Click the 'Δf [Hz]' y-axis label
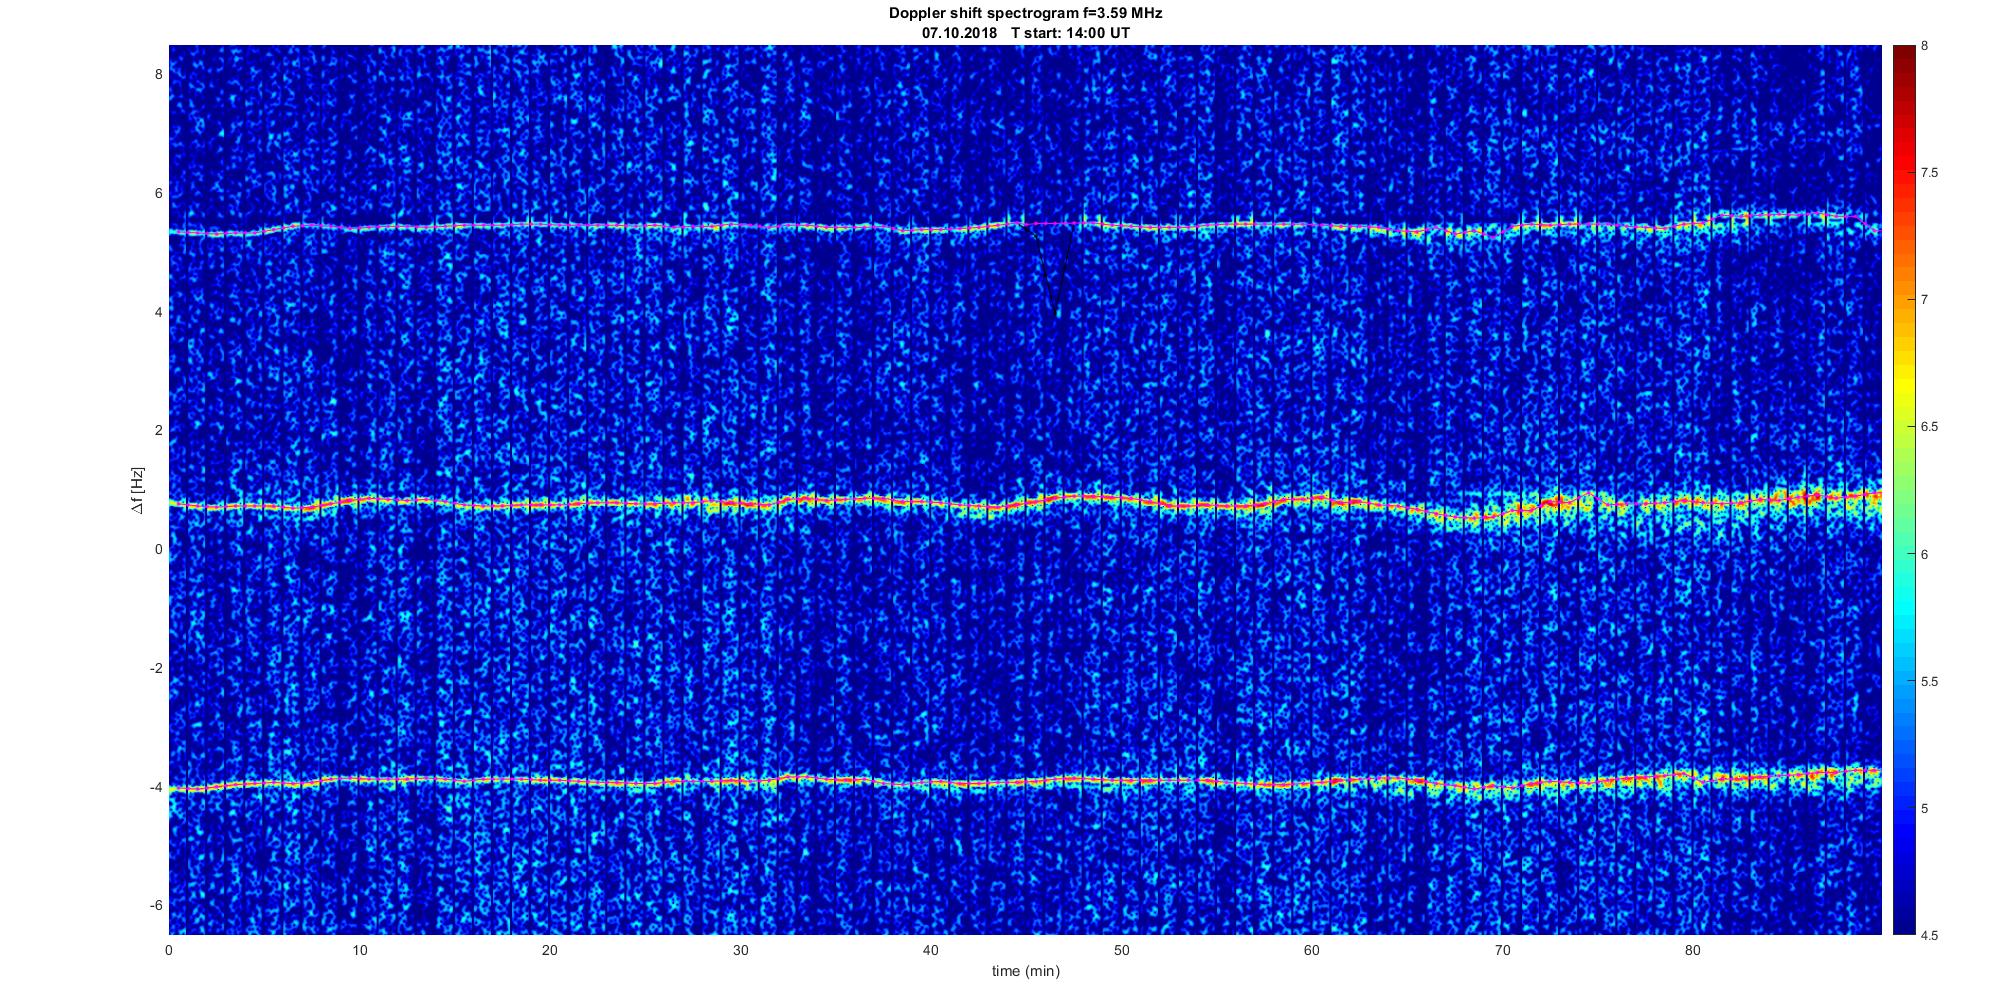The height and width of the screenshot is (1003, 2000). click(138, 490)
